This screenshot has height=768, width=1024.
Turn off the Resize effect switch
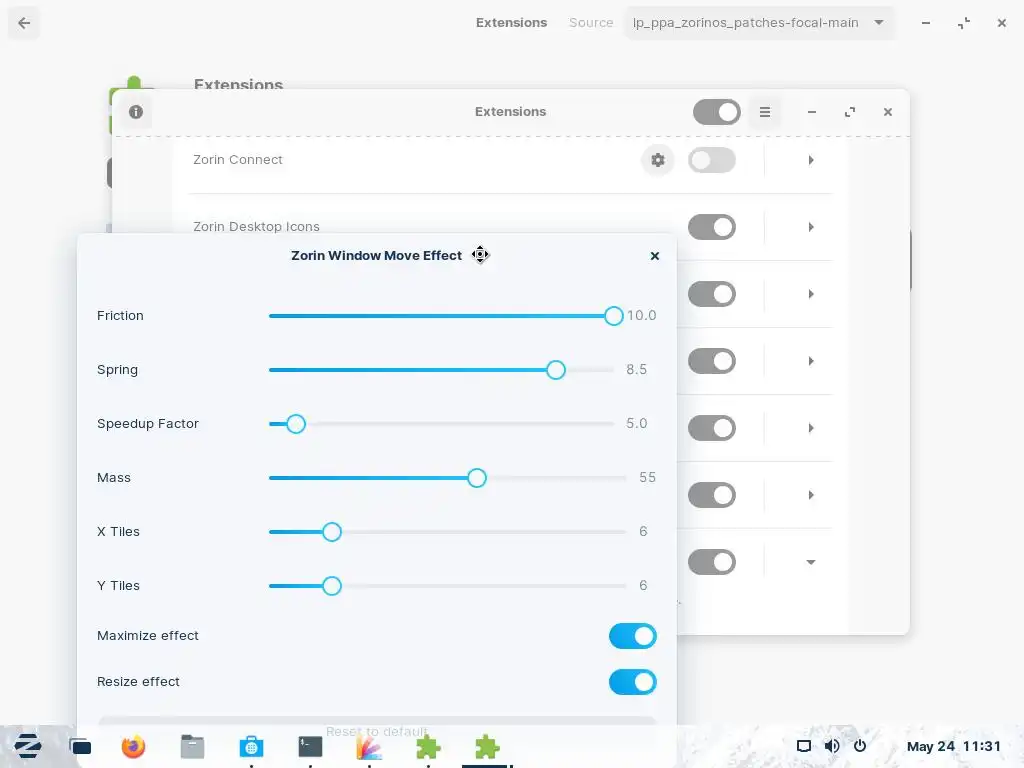pos(632,682)
